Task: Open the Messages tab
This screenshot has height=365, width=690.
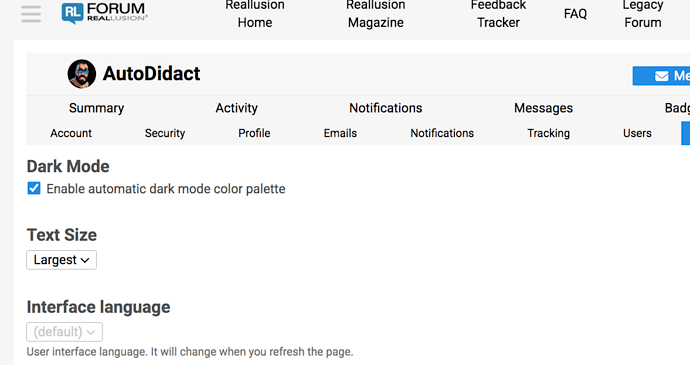Action: point(543,108)
